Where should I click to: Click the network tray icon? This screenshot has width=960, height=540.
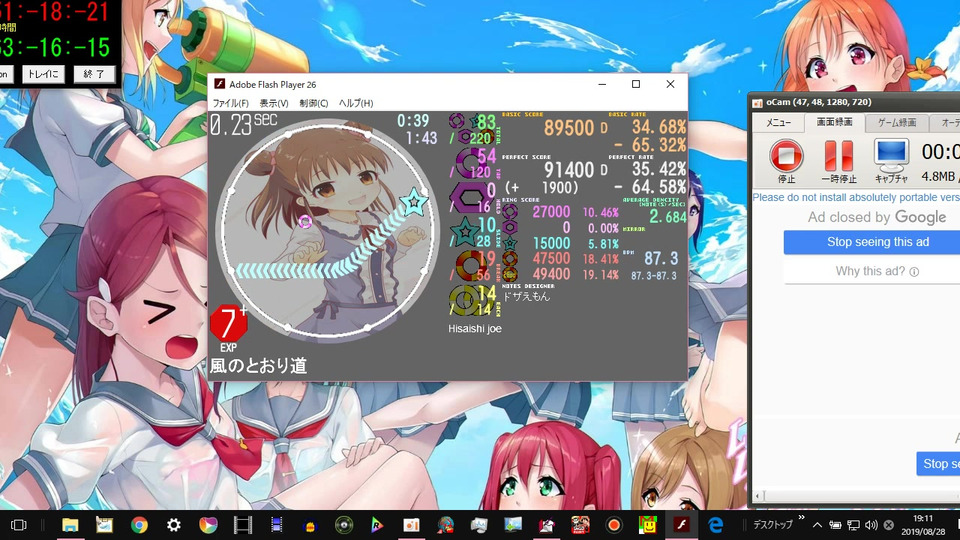[x=853, y=525]
